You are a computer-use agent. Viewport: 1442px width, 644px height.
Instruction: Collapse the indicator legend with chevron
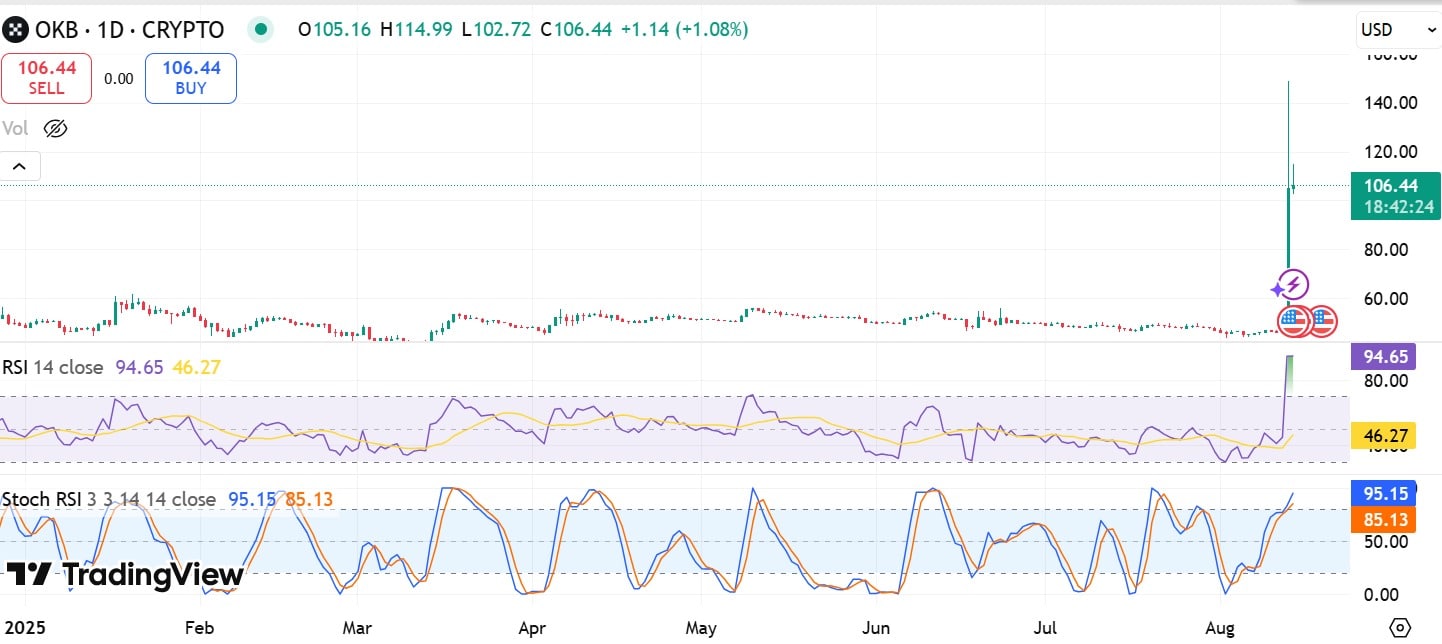pos(20,166)
